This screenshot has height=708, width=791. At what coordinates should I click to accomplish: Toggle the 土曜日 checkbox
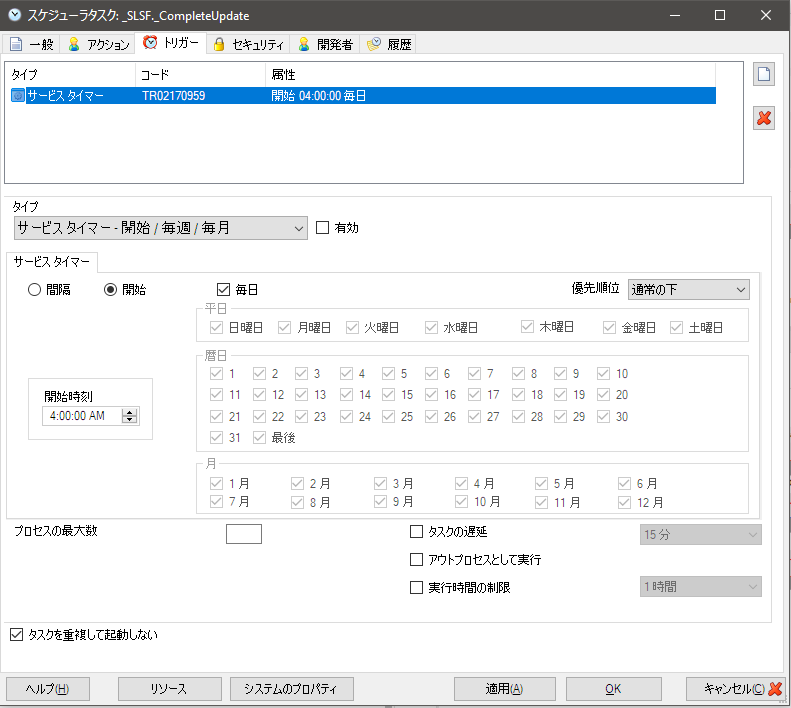point(676,328)
